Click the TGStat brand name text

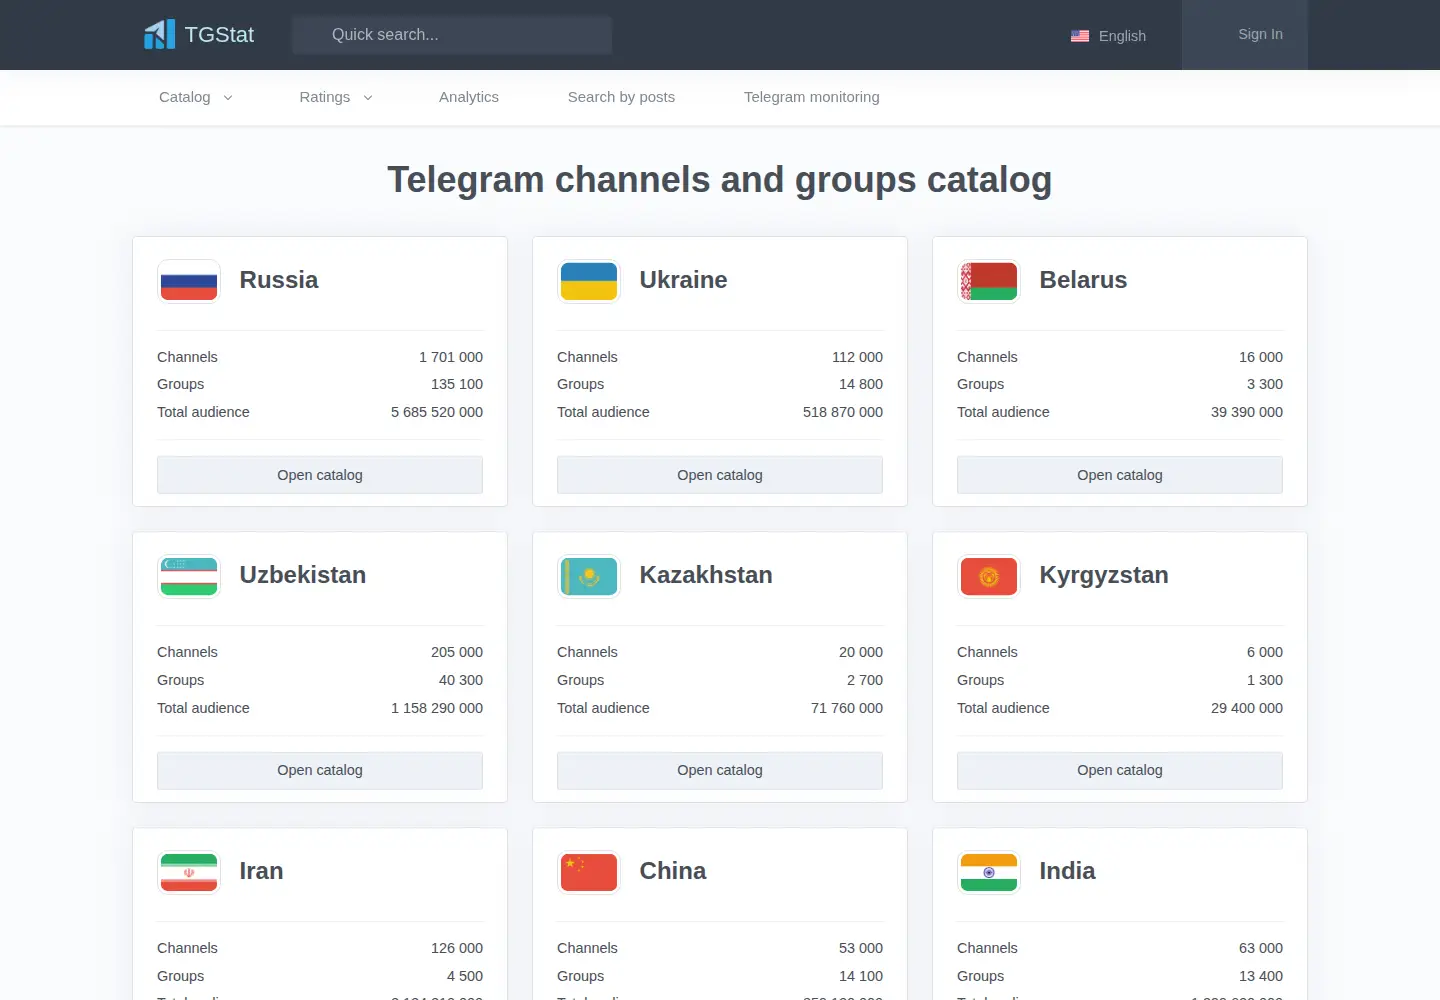click(219, 35)
